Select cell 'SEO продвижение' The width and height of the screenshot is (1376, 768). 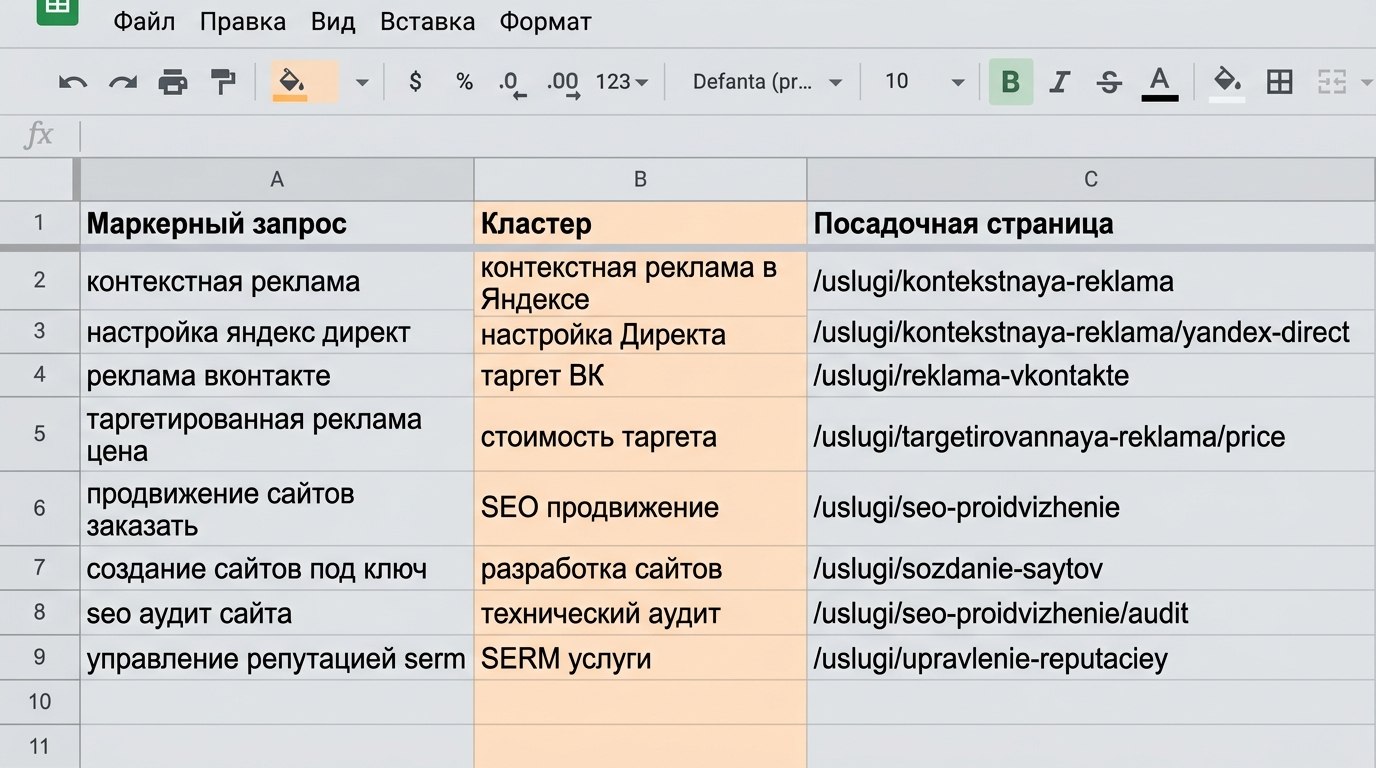[640, 509]
